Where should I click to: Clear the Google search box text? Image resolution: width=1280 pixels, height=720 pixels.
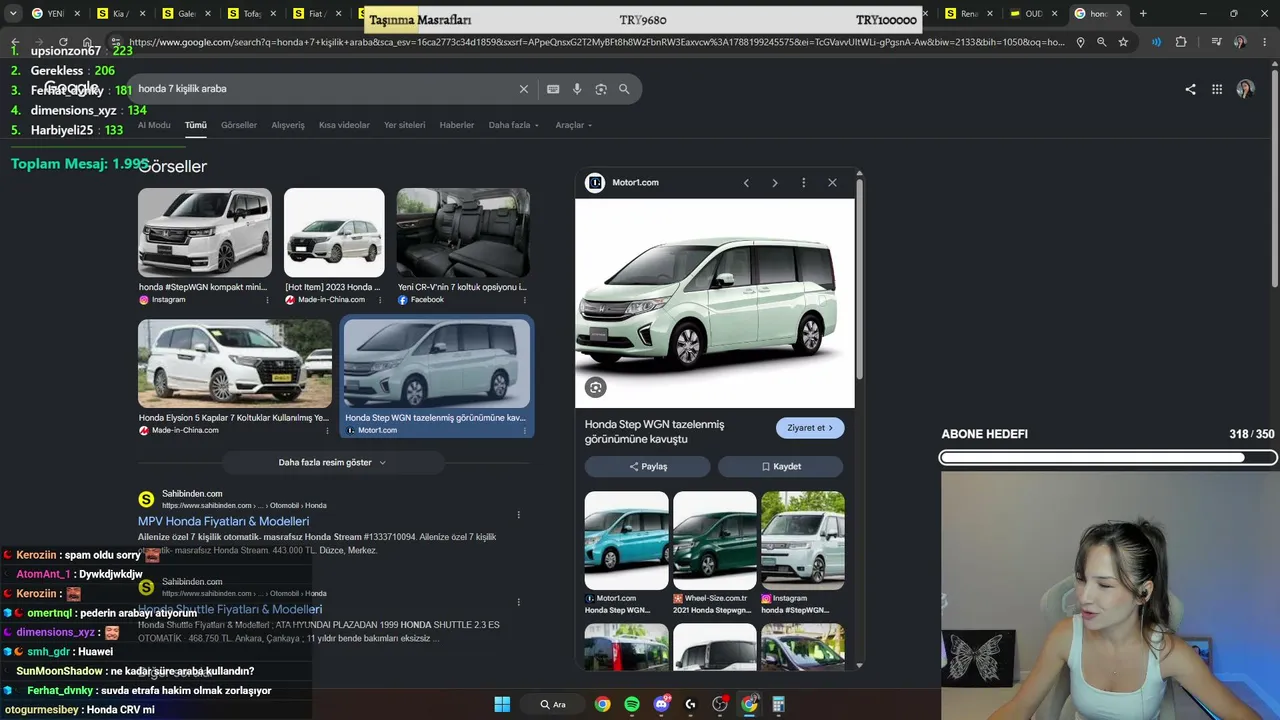click(523, 89)
